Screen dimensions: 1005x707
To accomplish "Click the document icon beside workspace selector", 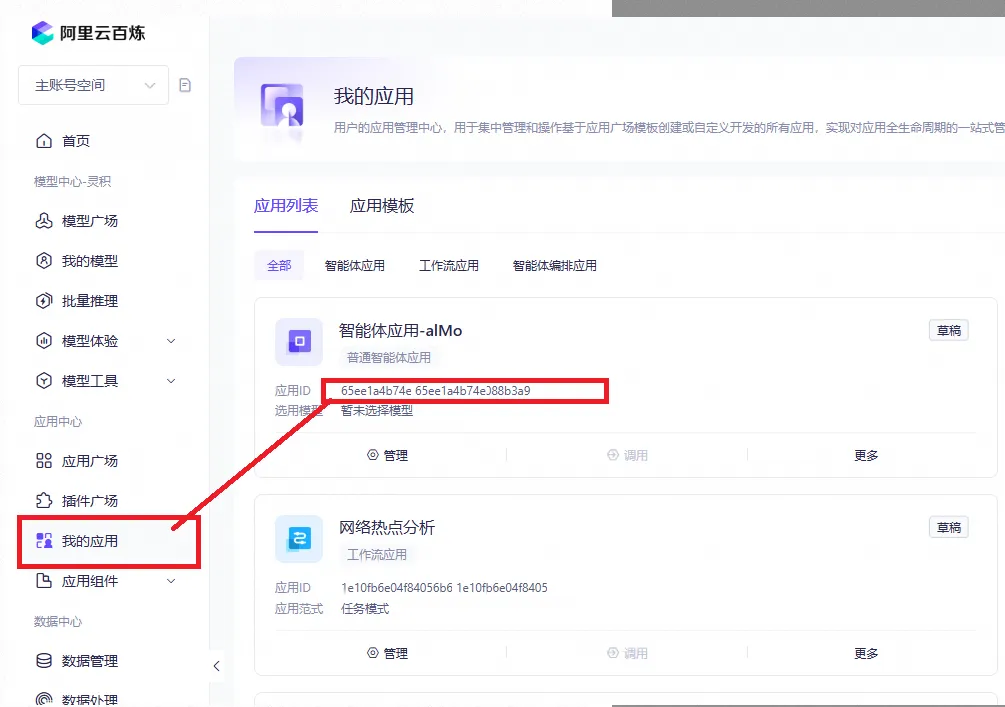I will point(185,85).
